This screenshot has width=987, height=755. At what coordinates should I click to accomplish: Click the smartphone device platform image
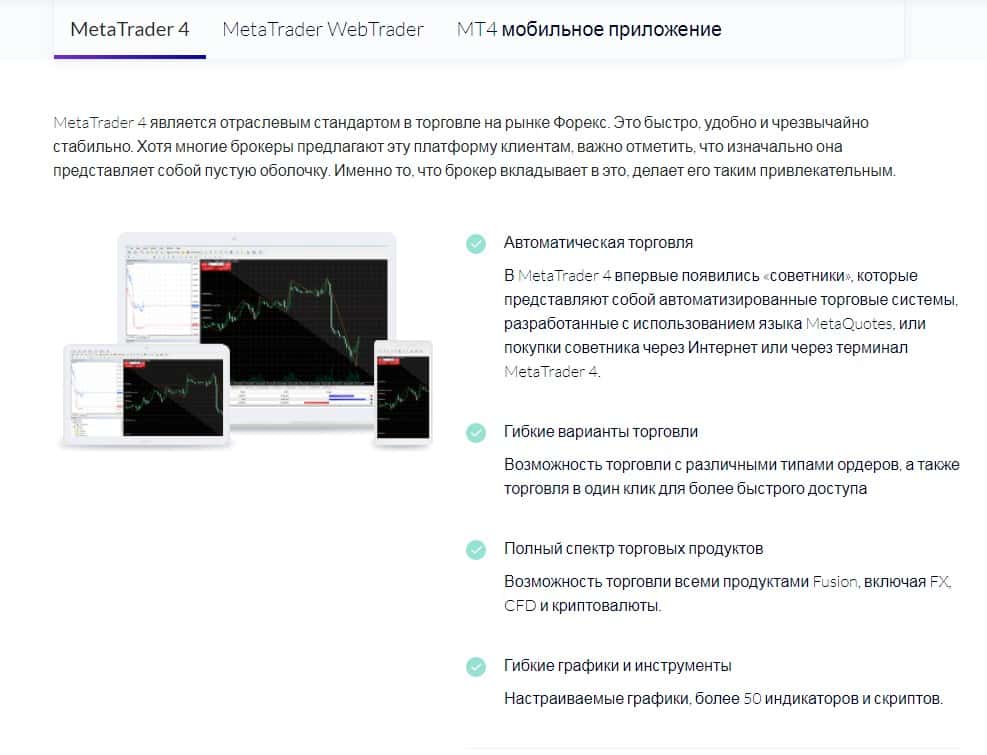coord(403,393)
